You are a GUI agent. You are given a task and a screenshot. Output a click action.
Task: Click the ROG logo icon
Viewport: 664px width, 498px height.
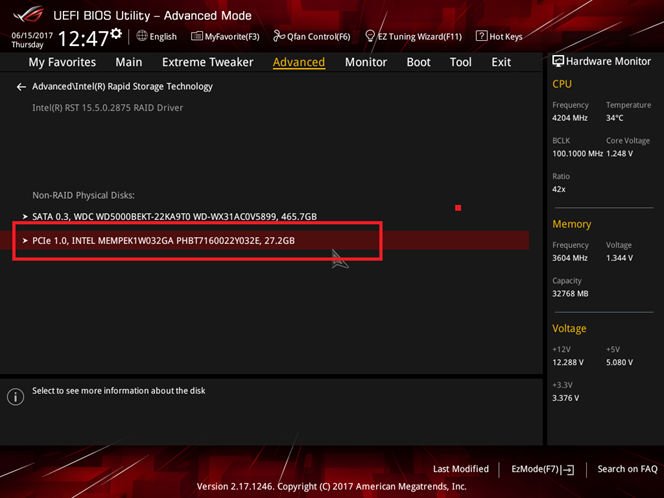coord(28,14)
